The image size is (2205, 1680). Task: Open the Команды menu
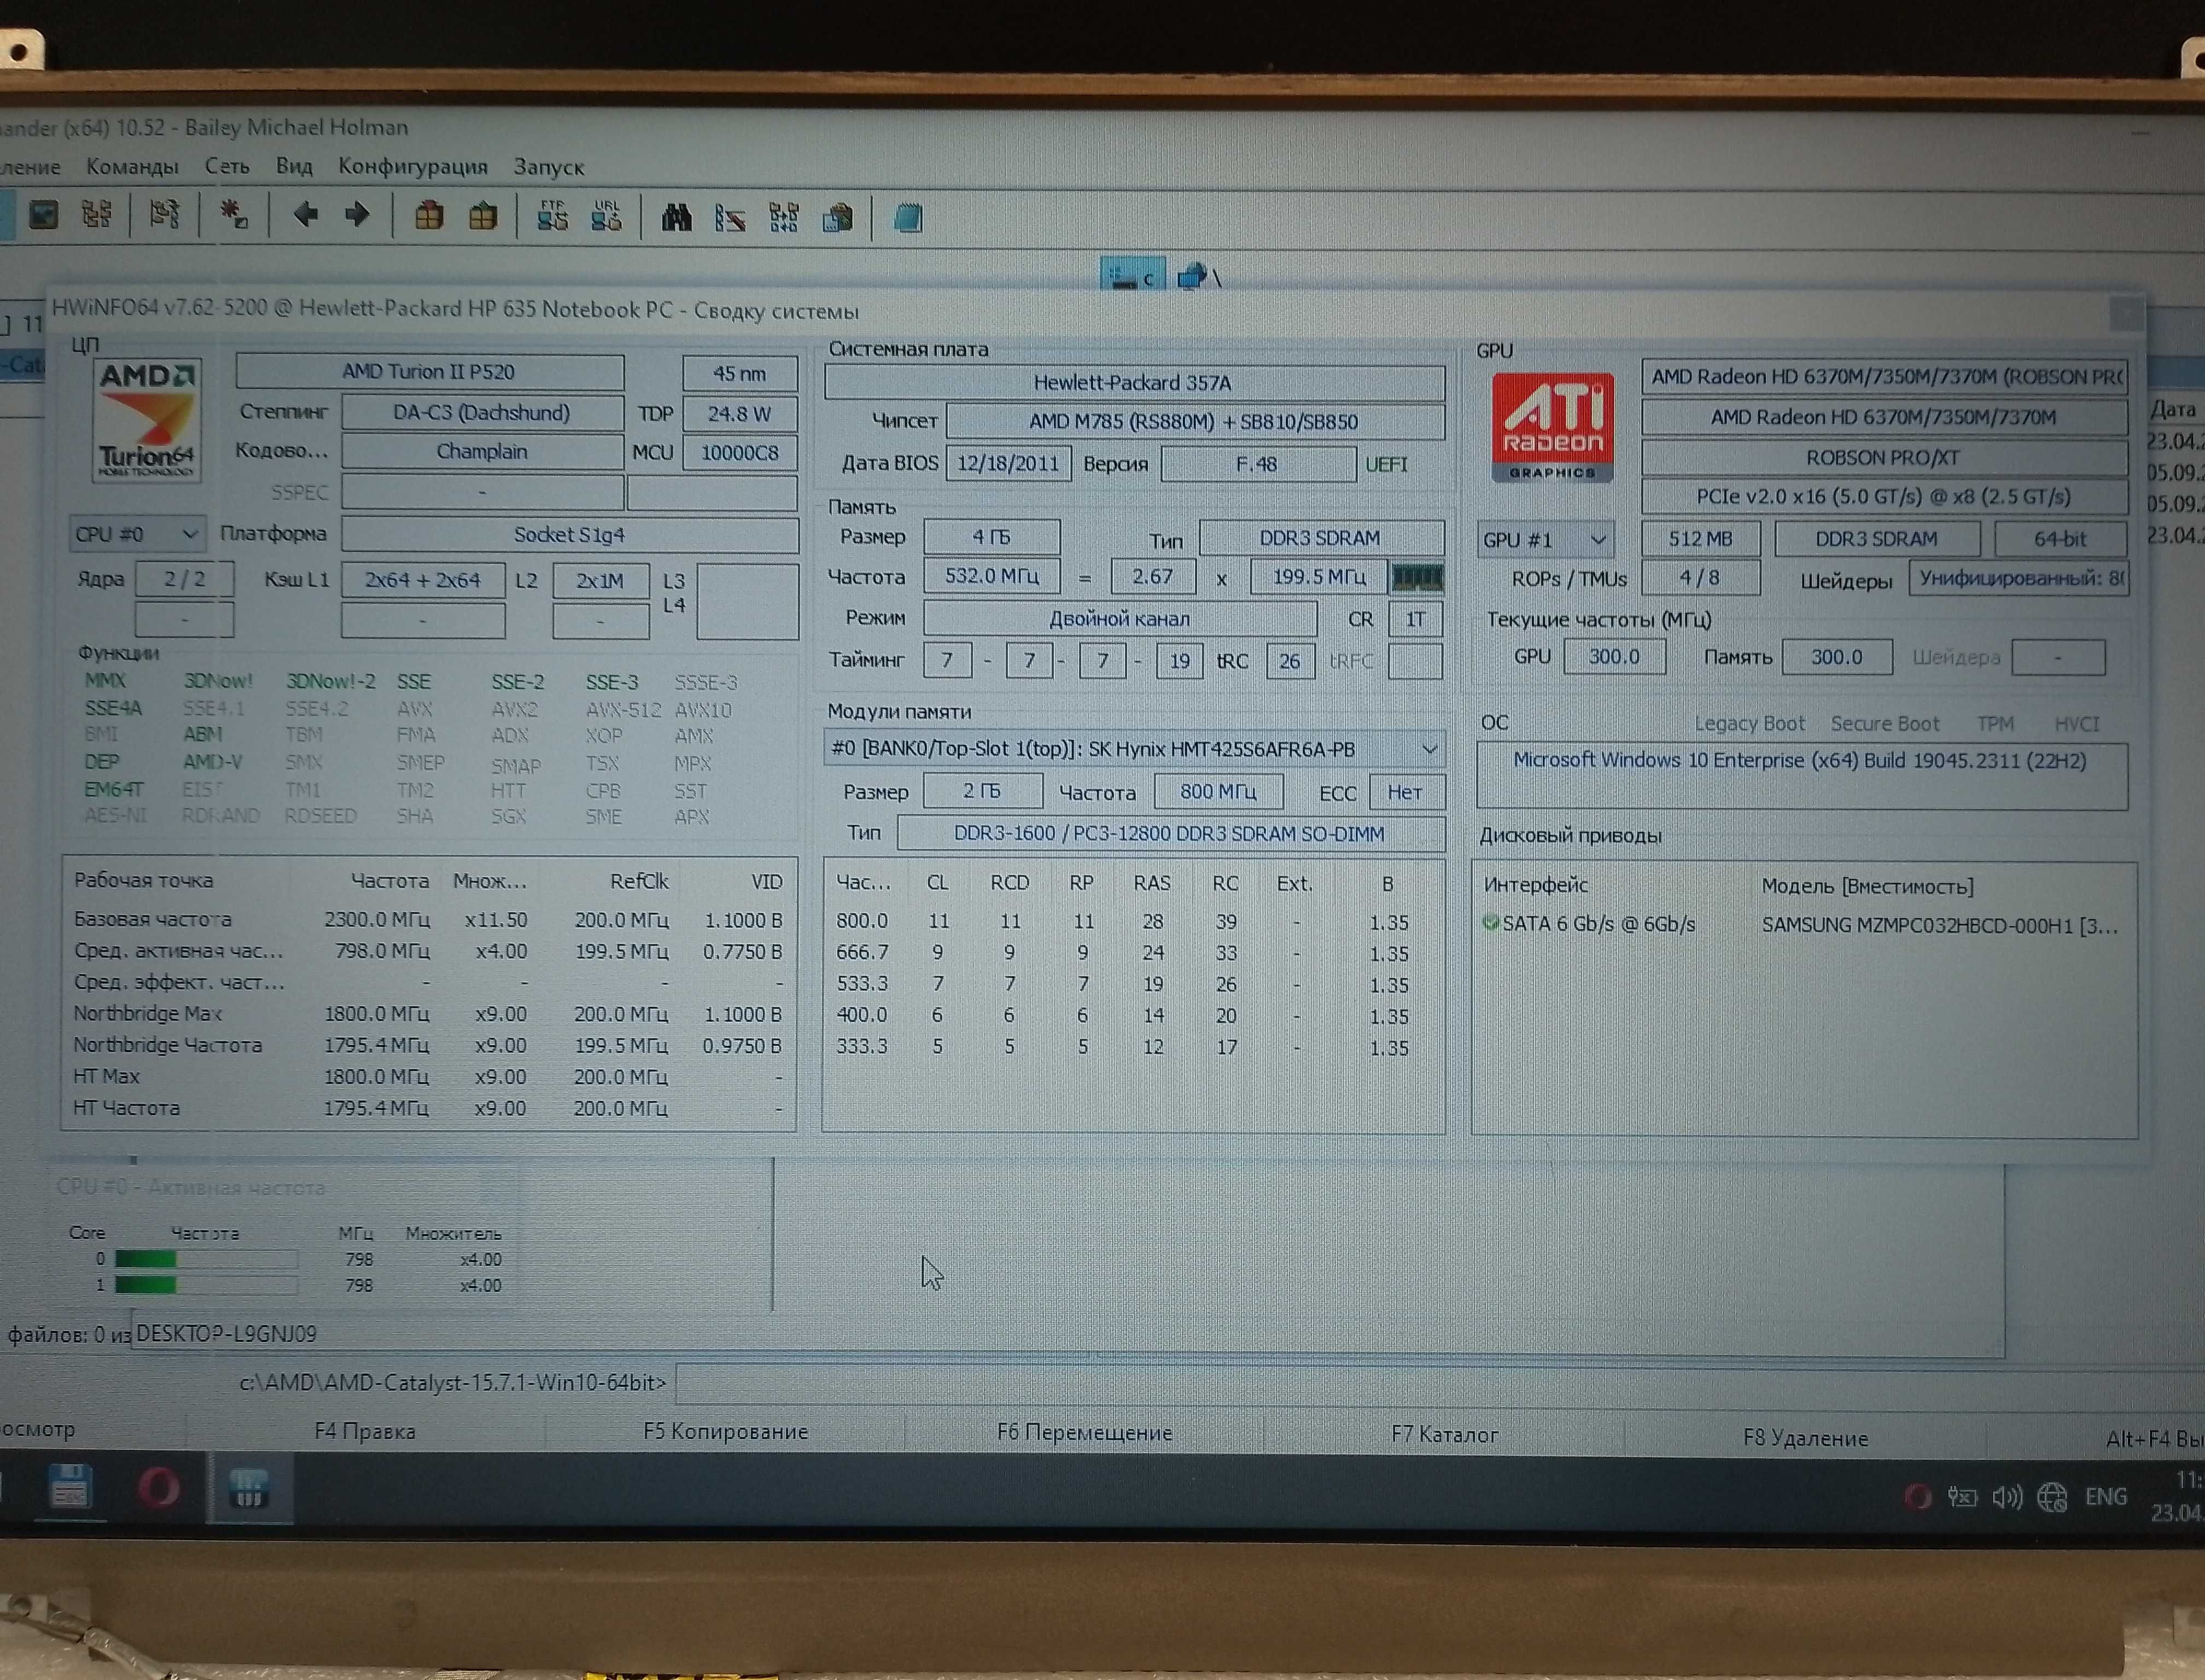pyautogui.click(x=132, y=167)
